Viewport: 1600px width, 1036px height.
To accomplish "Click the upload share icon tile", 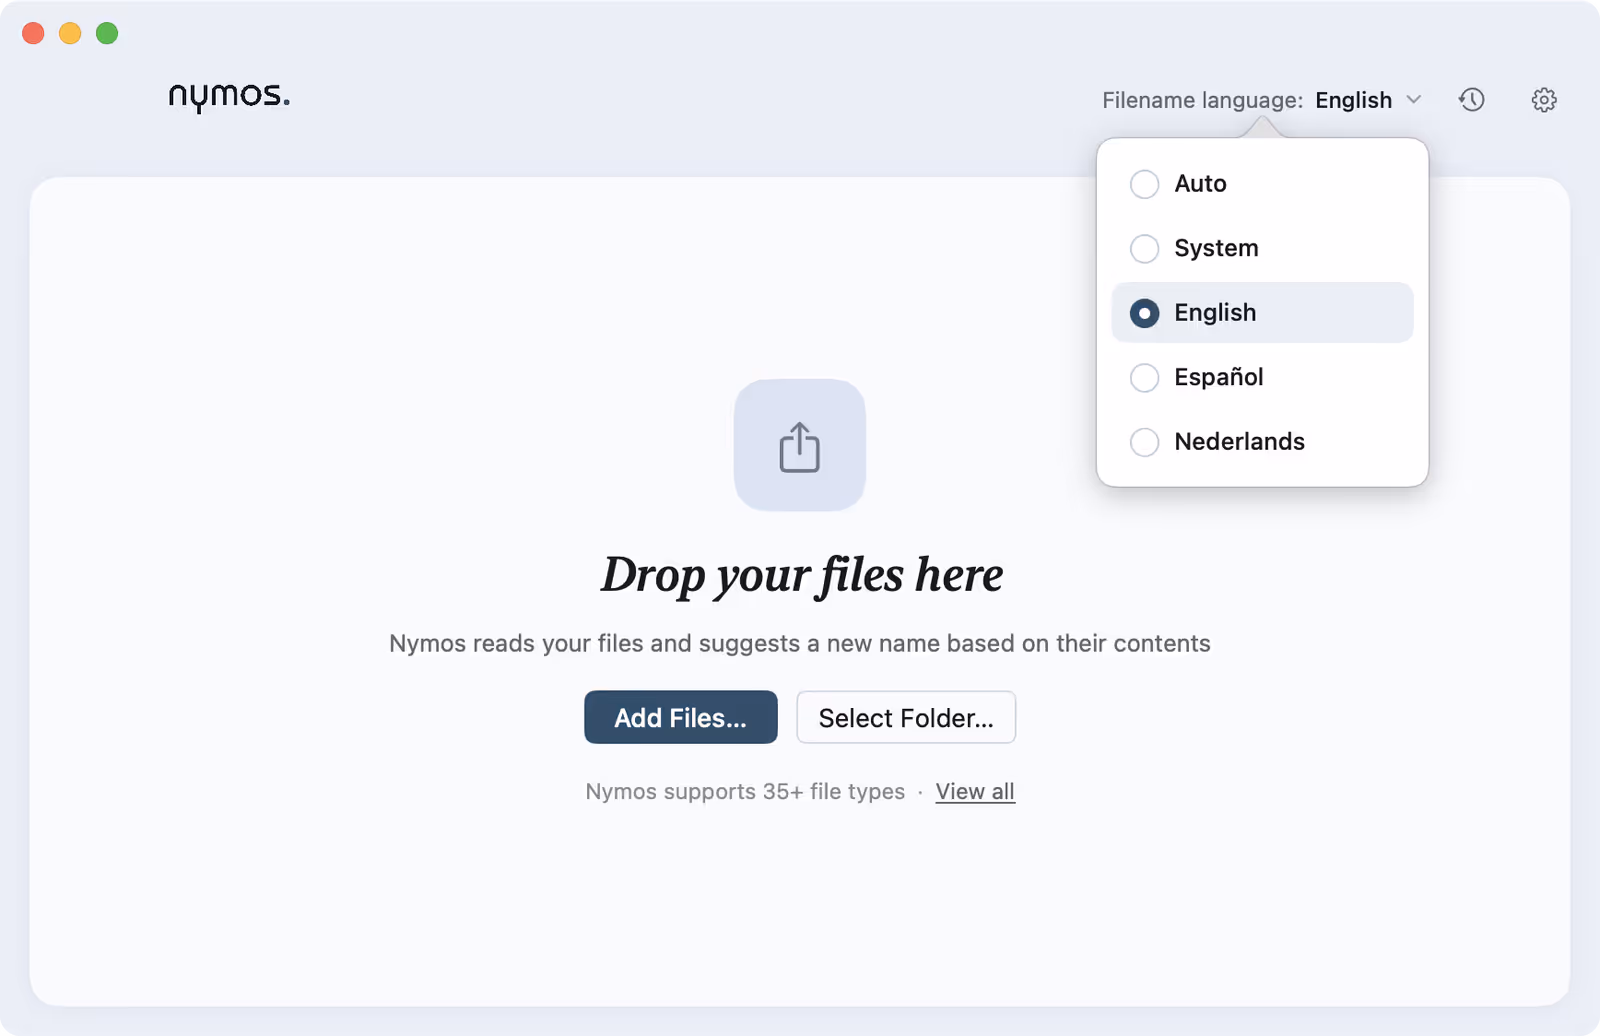I will (800, 445).
